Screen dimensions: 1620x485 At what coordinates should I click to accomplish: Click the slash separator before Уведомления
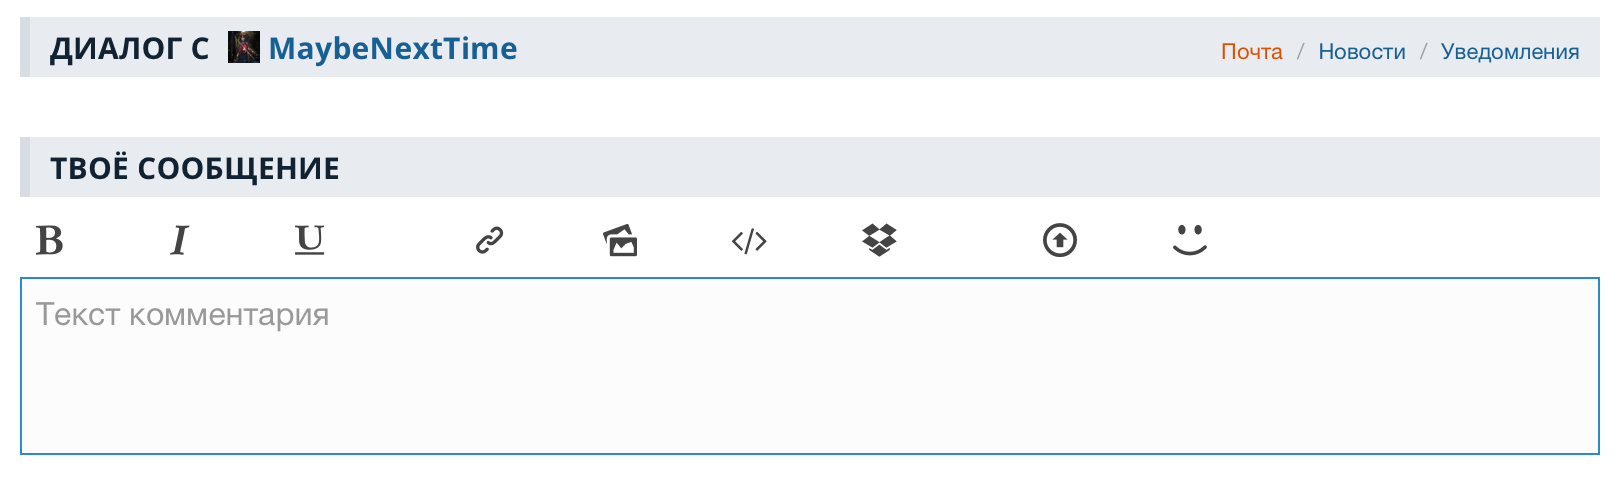[1423, 52]
